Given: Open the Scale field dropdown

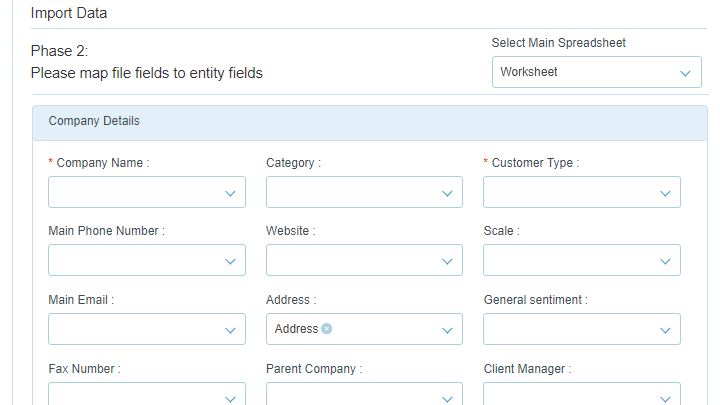Looking at the screenshot, I should coord(582,260).
